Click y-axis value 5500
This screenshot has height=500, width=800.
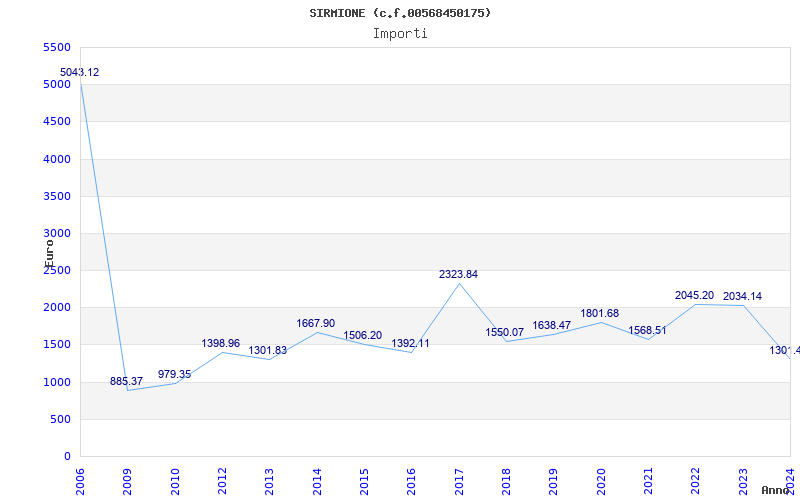[57, 47]
